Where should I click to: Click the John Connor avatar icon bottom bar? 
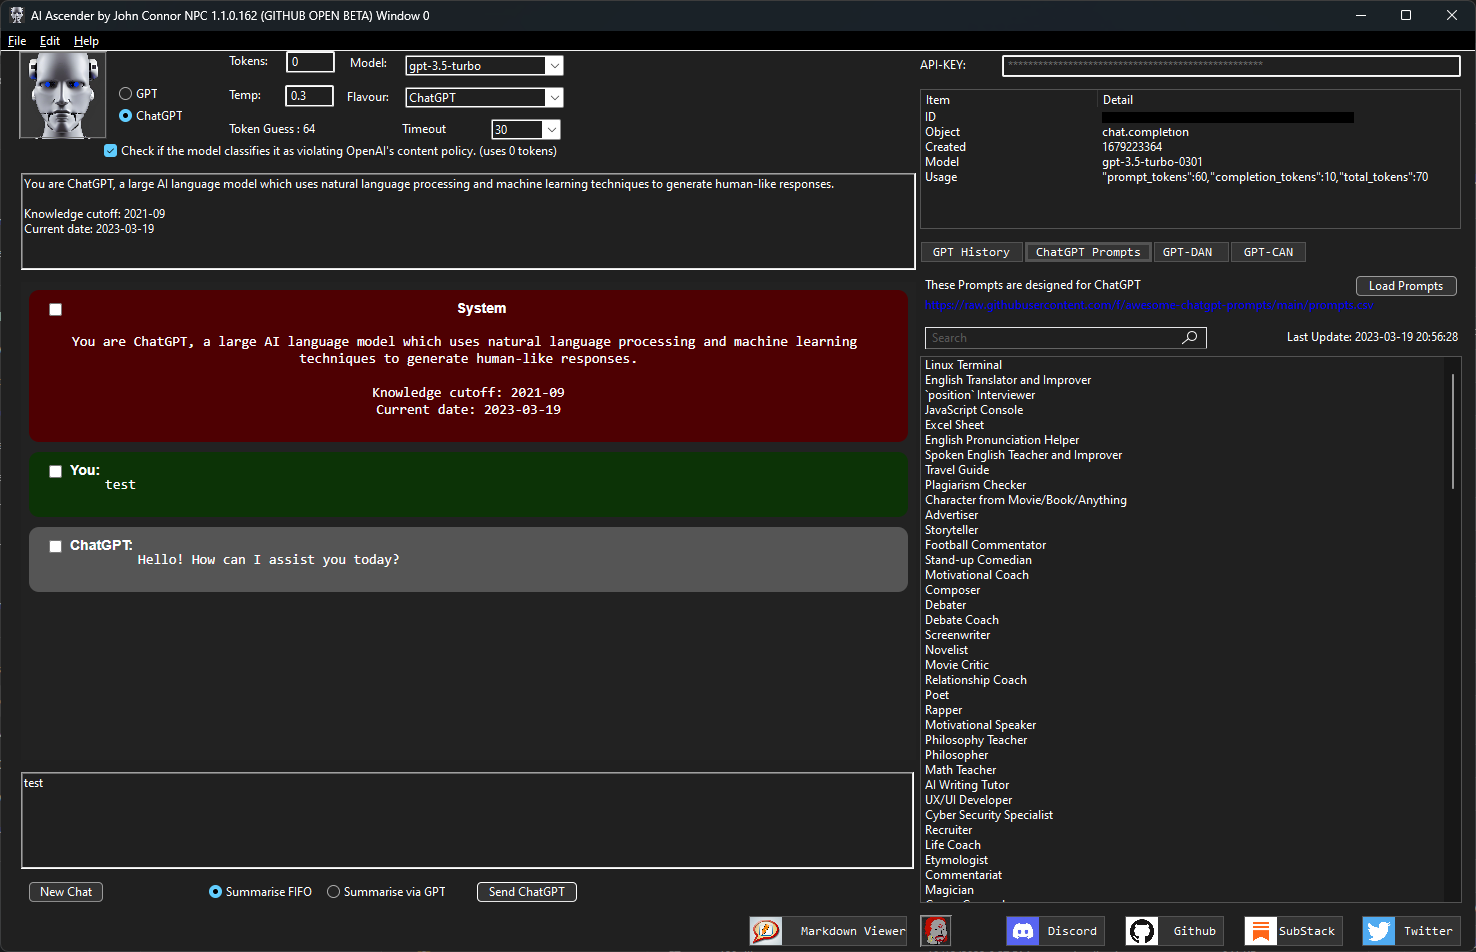click(936, 931)
